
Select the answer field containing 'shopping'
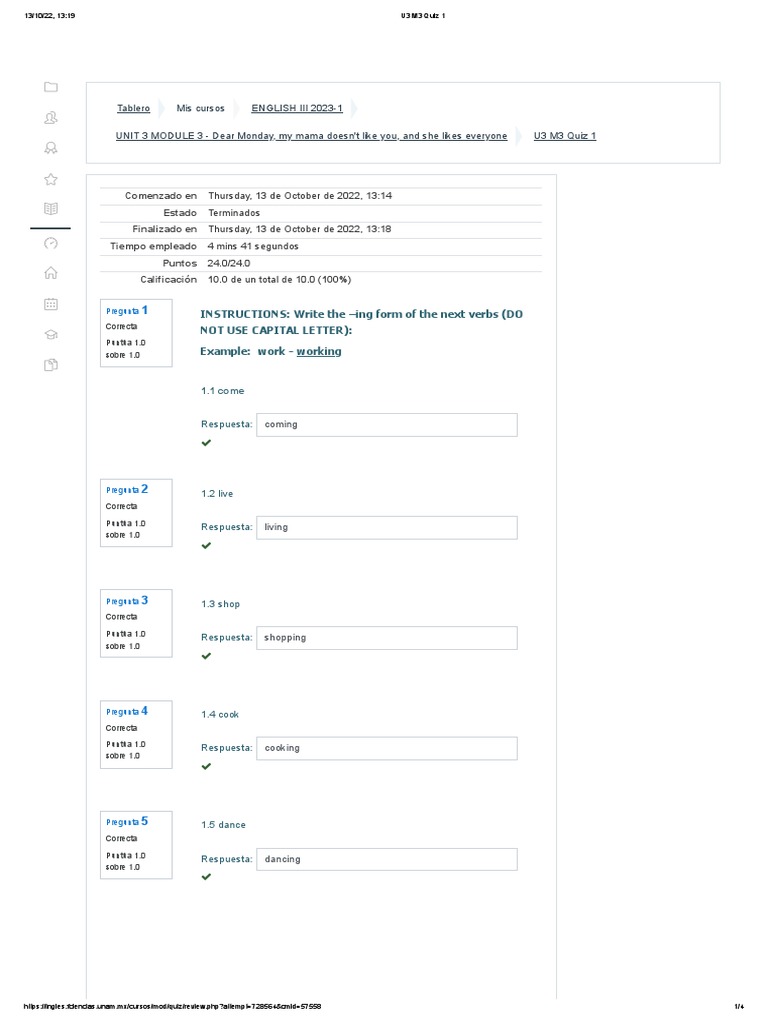point(386,637)
